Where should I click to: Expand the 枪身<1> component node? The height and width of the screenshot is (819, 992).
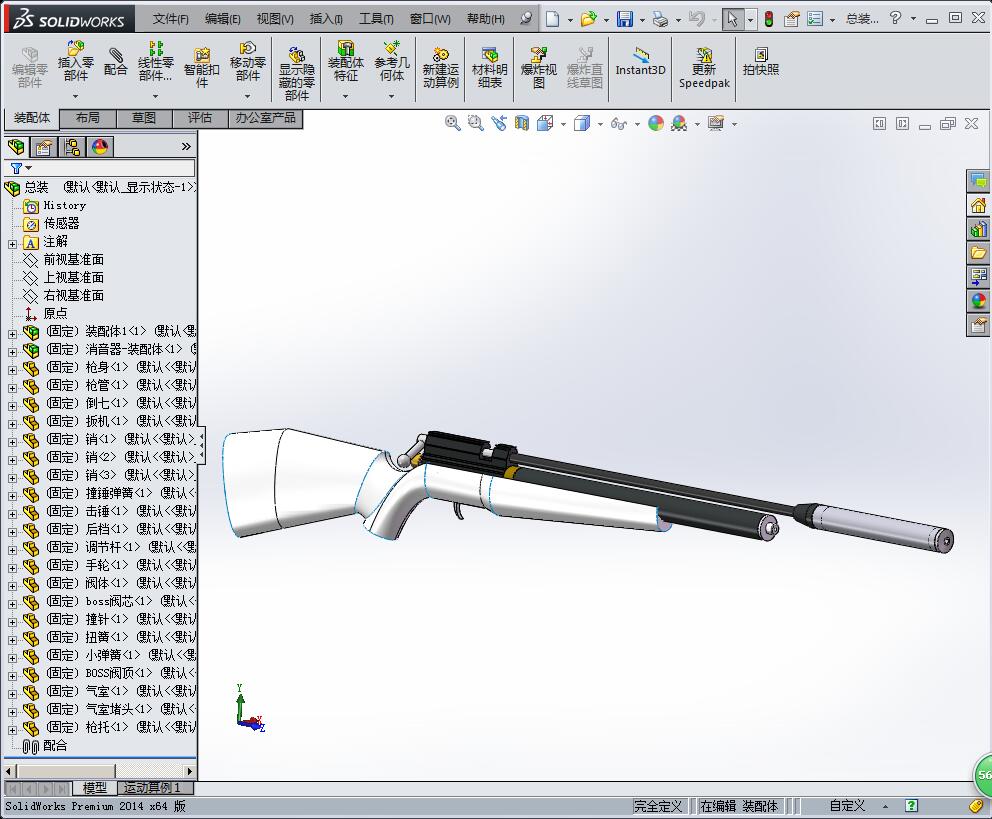pos(12,370)
